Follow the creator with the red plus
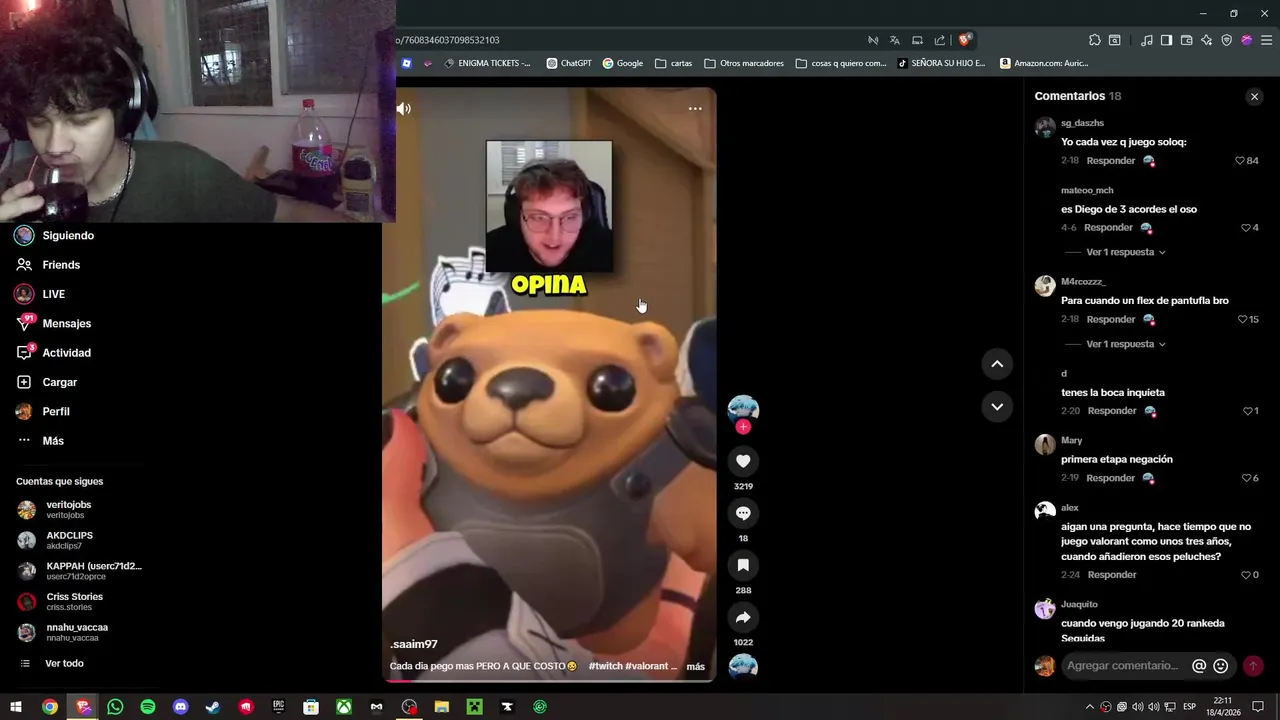 tap(743, 427)
